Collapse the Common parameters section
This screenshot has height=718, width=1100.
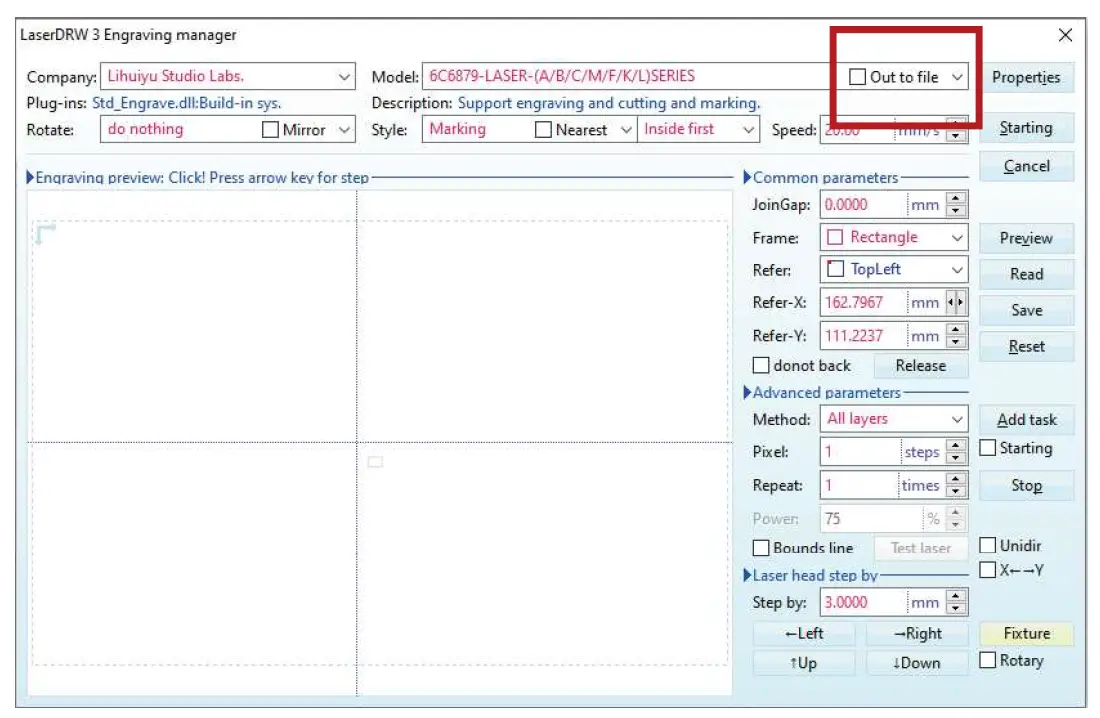tap(747, 178)
